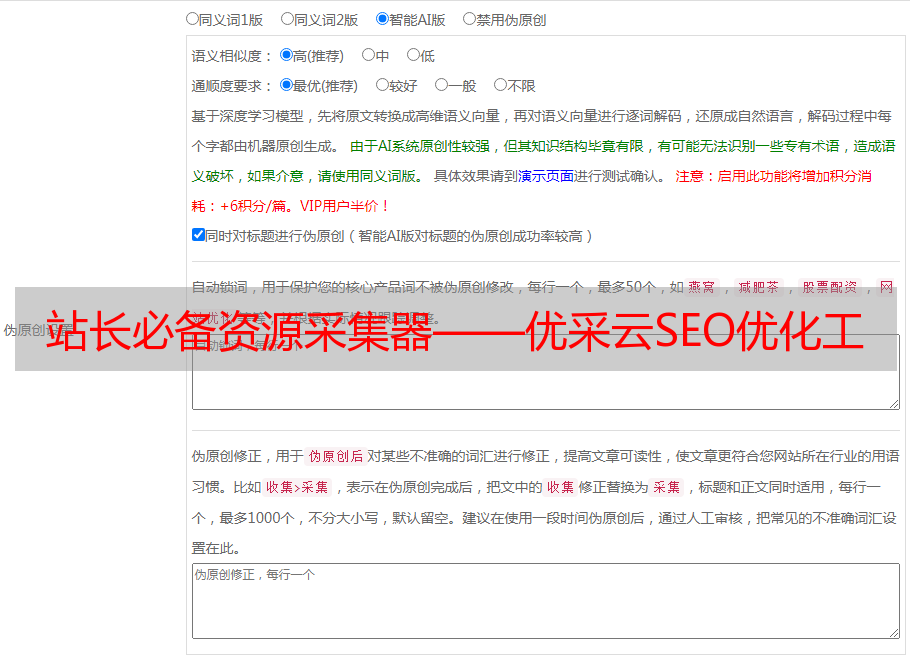
Task: Click the red VIP用户半价 notice text
Action: [344, 206]
